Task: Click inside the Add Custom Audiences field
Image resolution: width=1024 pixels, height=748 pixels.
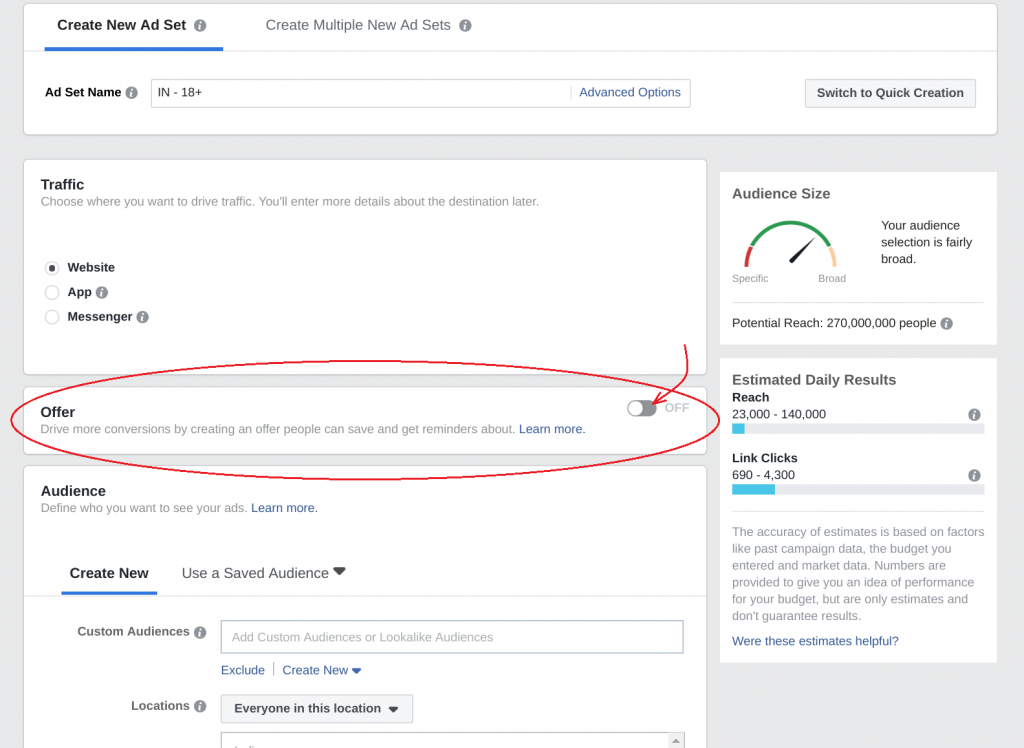Action: 451,636
